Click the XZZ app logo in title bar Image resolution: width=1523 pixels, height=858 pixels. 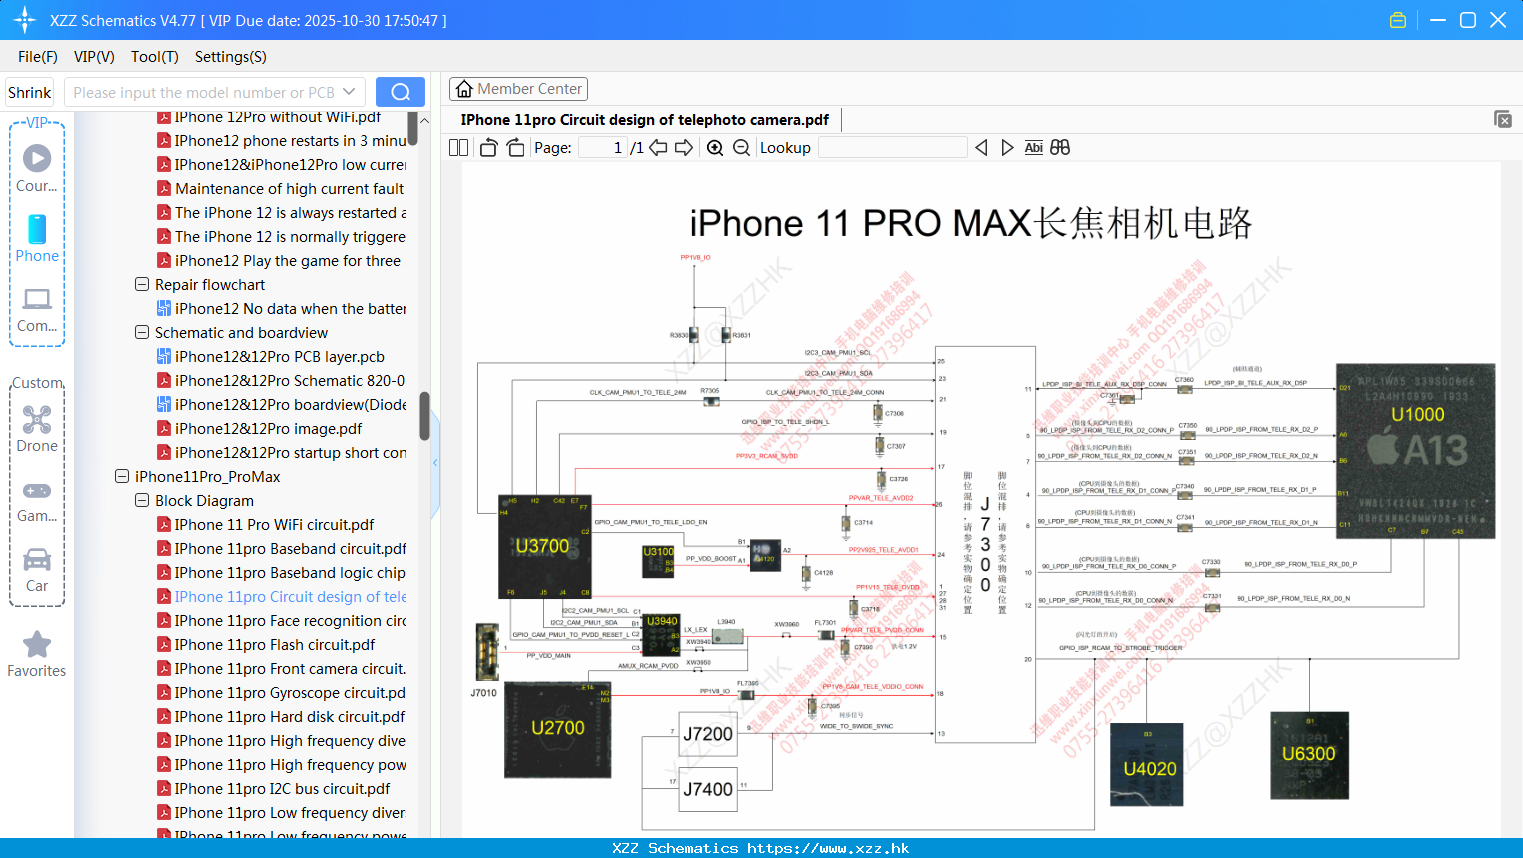point(25,20)
